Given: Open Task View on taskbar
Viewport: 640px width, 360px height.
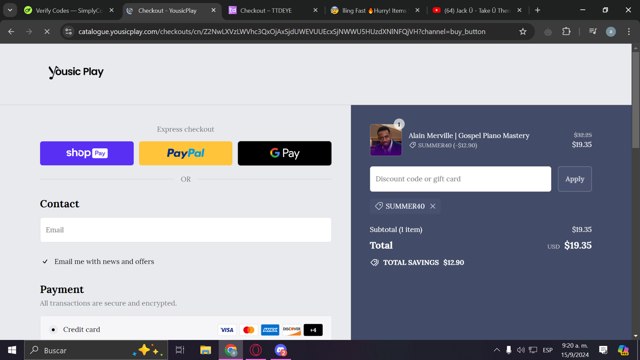Looking at the screenshot, I should click(180, 350).
